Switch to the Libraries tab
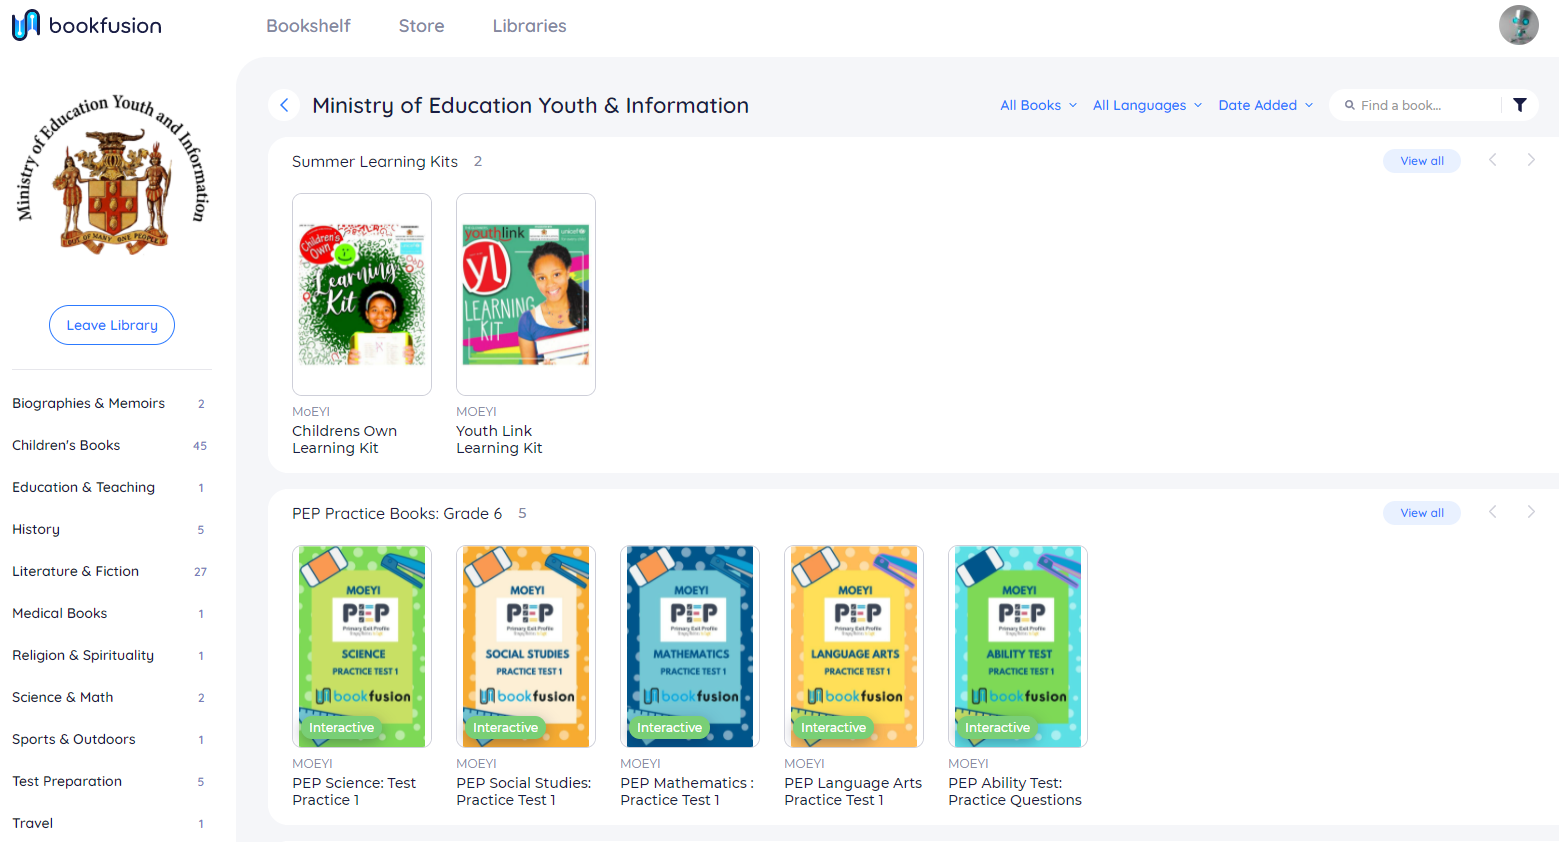The width and height of the screenshot is (1559, 842). (529, 26)
